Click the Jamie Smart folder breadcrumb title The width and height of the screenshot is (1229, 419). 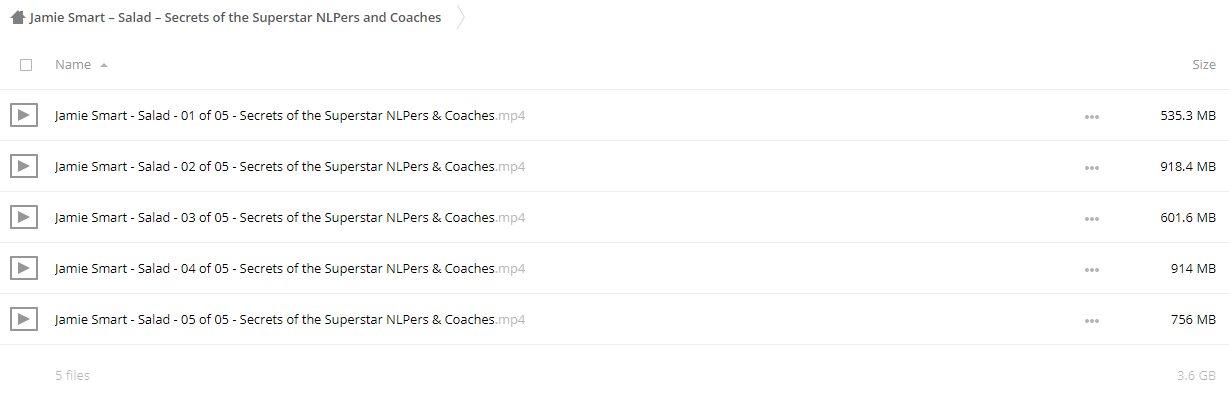click(235, 17)
